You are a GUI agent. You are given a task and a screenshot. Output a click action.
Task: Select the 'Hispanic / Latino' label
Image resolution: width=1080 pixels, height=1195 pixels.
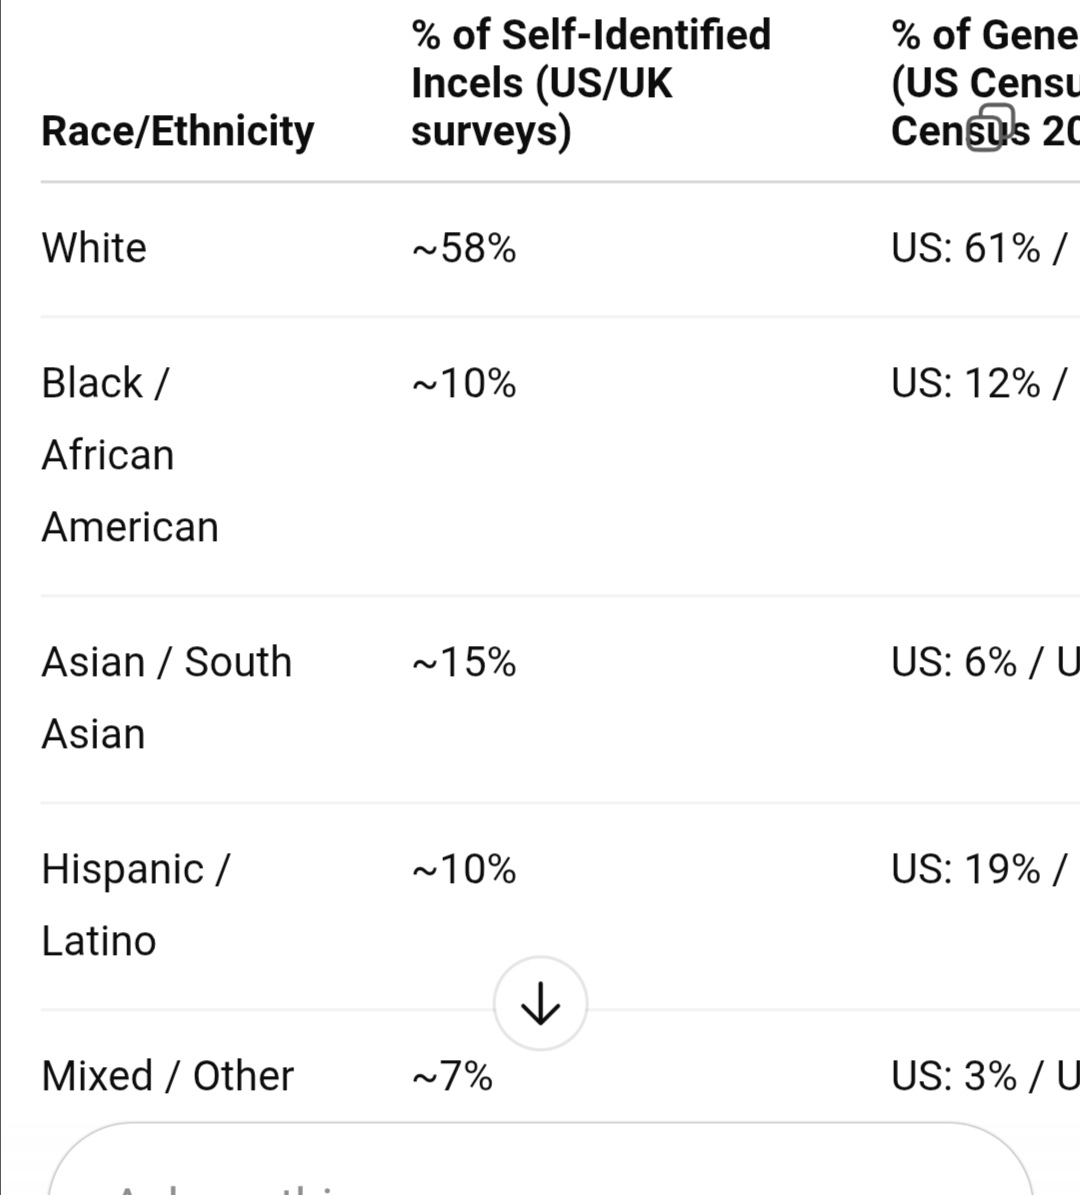click(135, 904)
